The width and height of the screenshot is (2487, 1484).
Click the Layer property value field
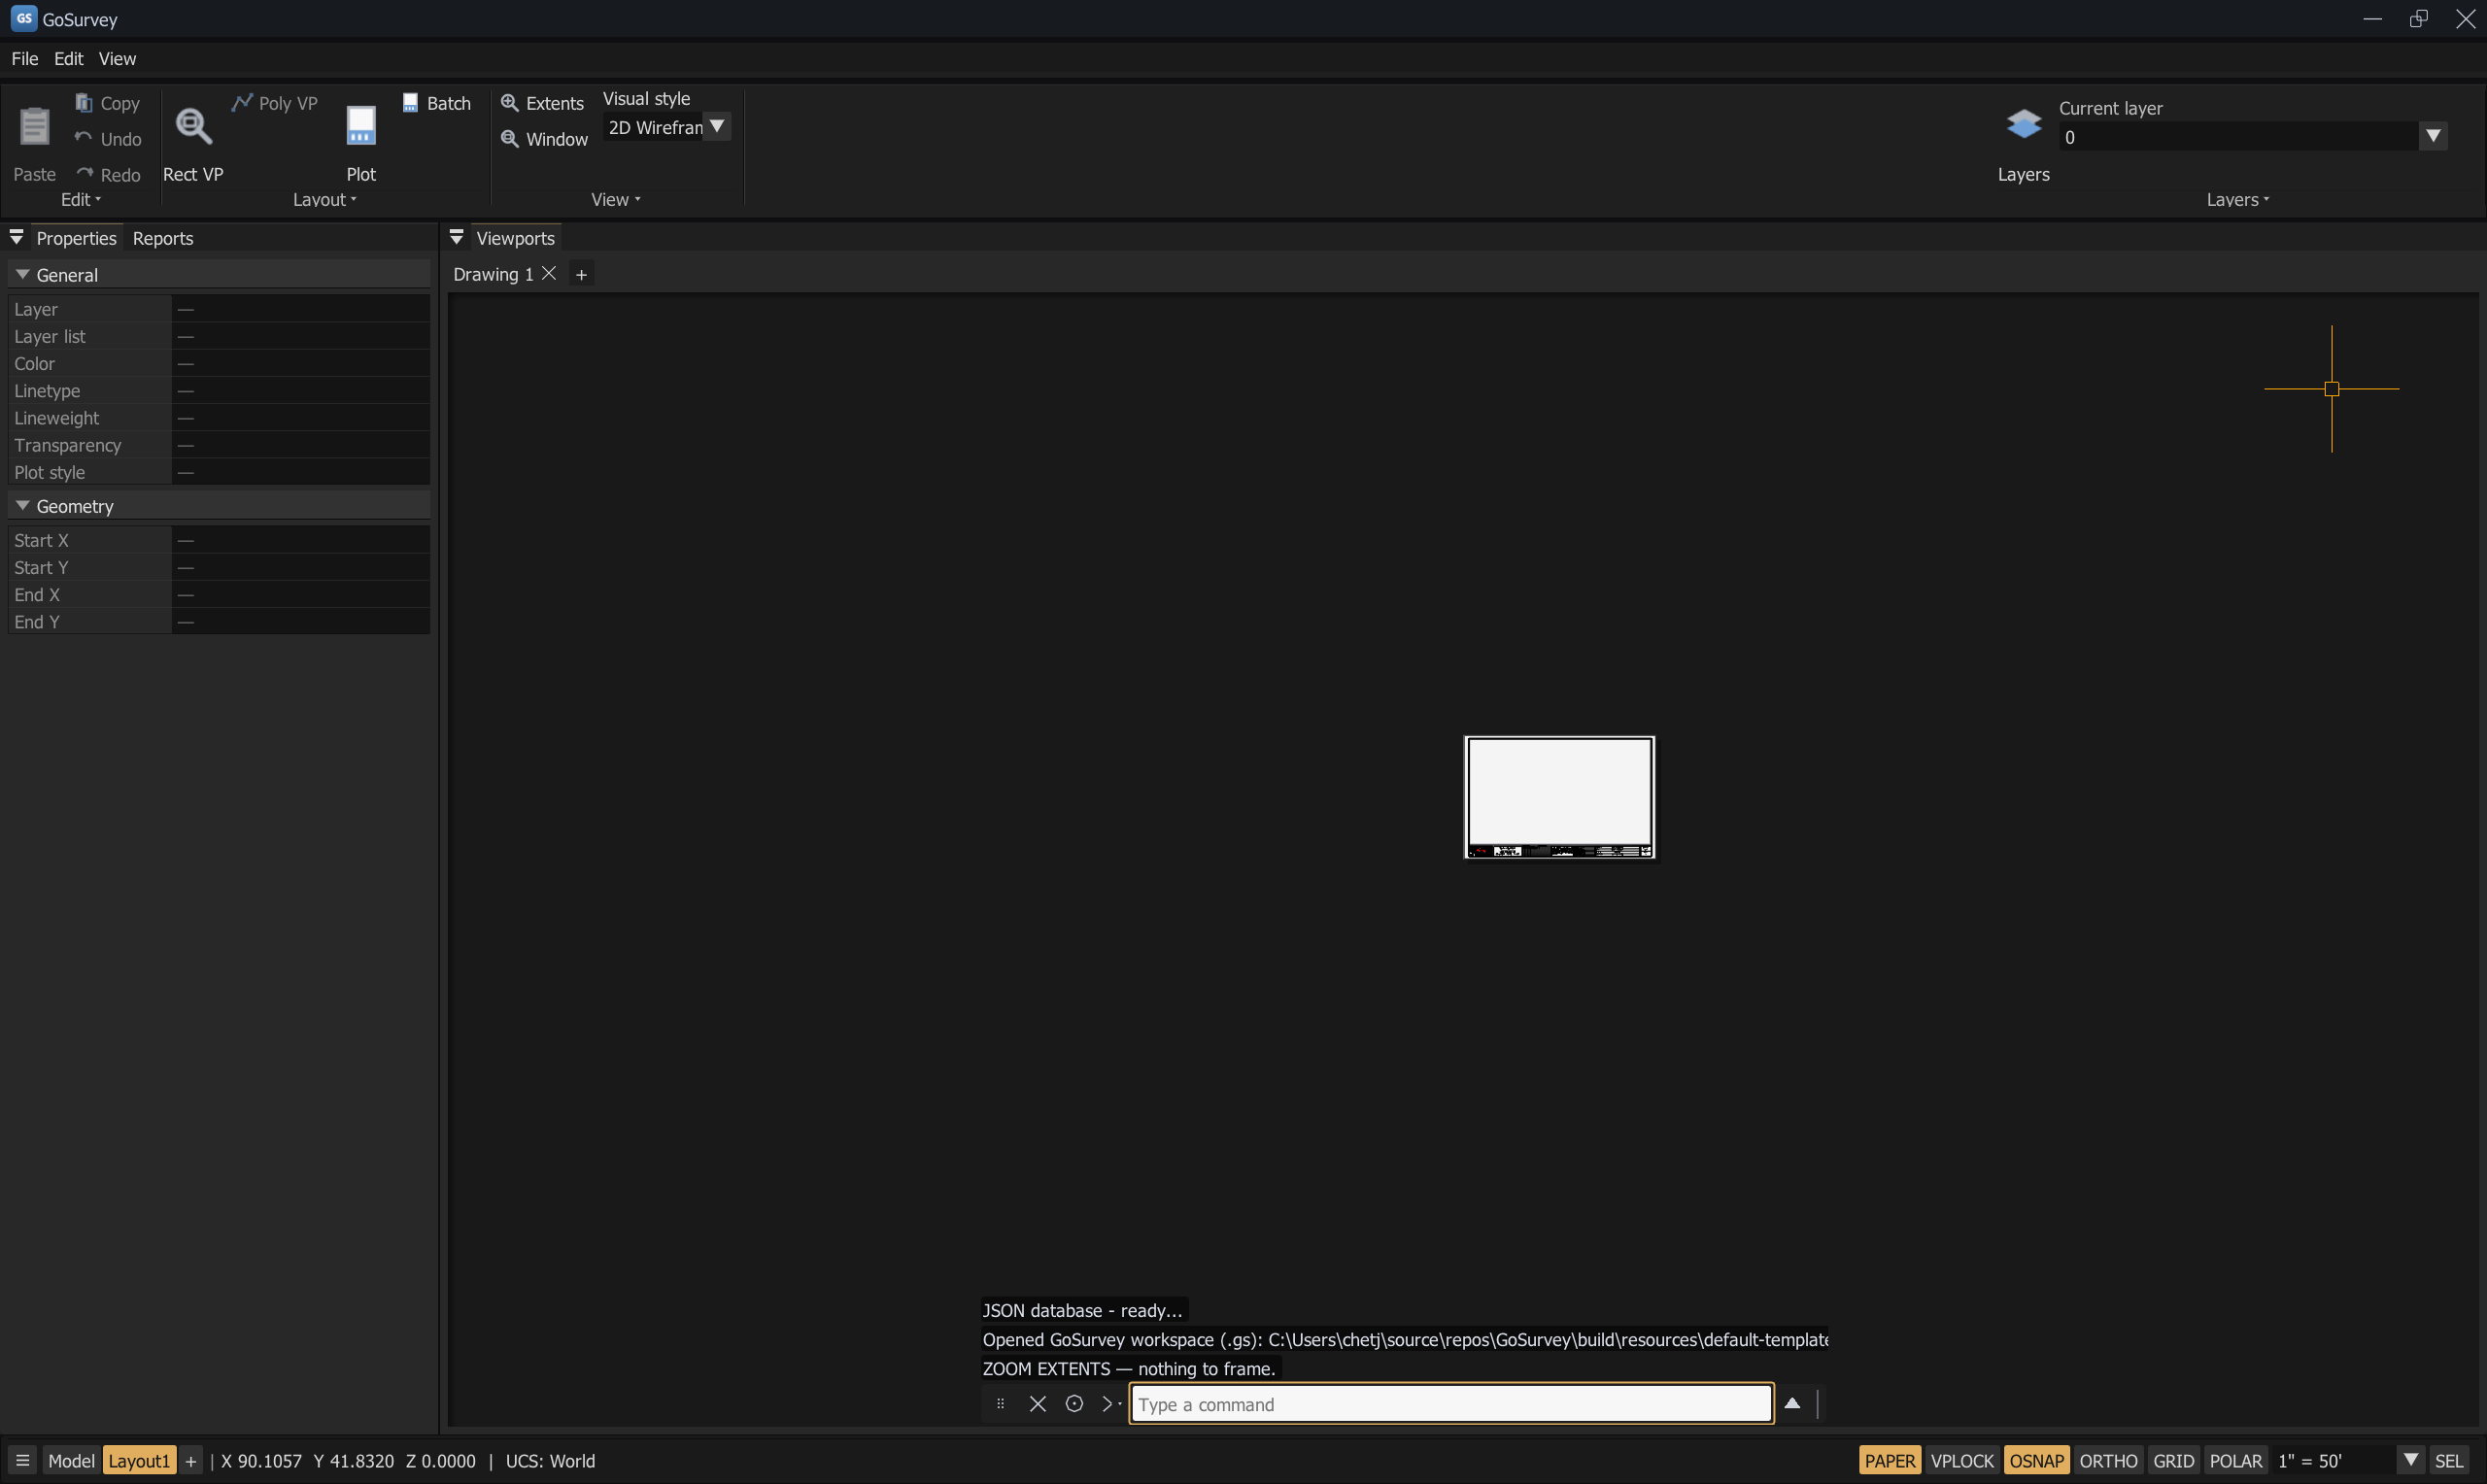tap(301, 309)
